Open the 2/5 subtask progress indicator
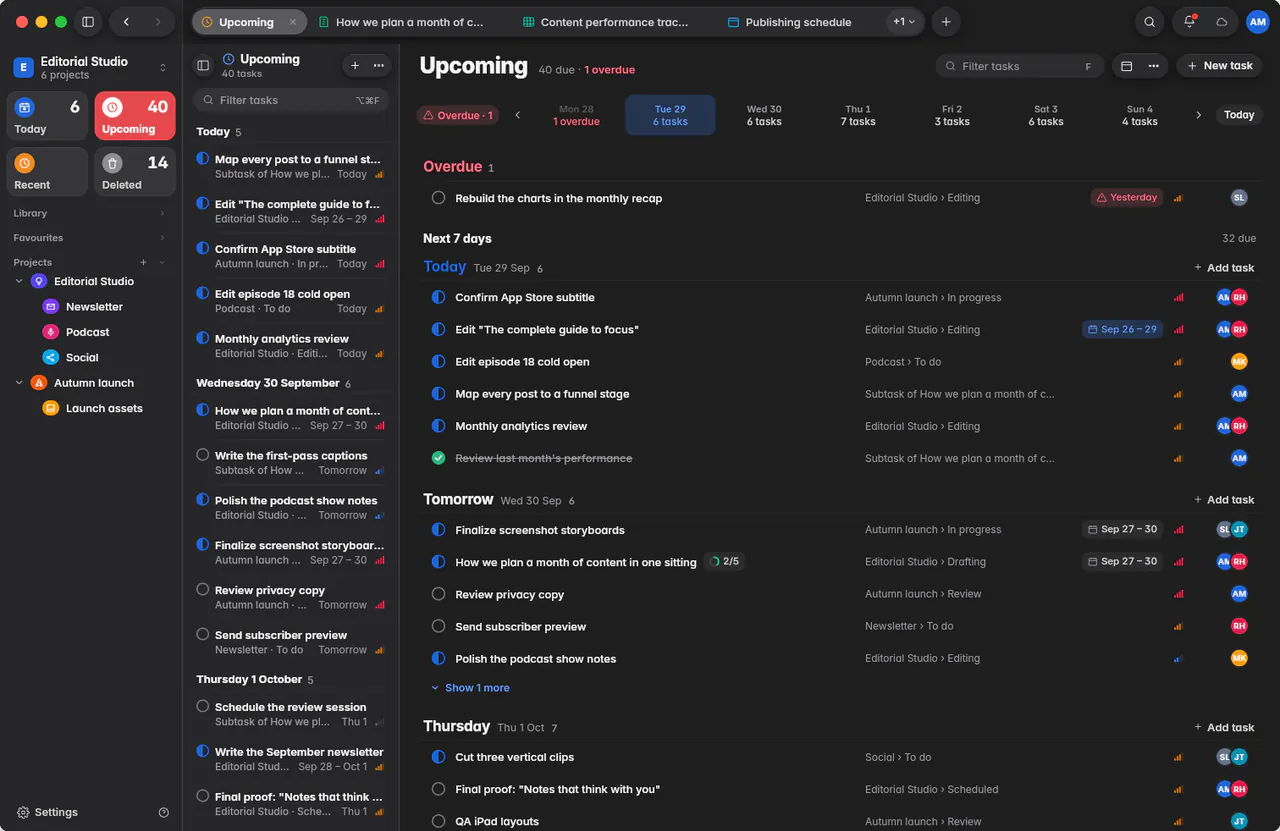The image size is (1280, 831). [724, 562]
